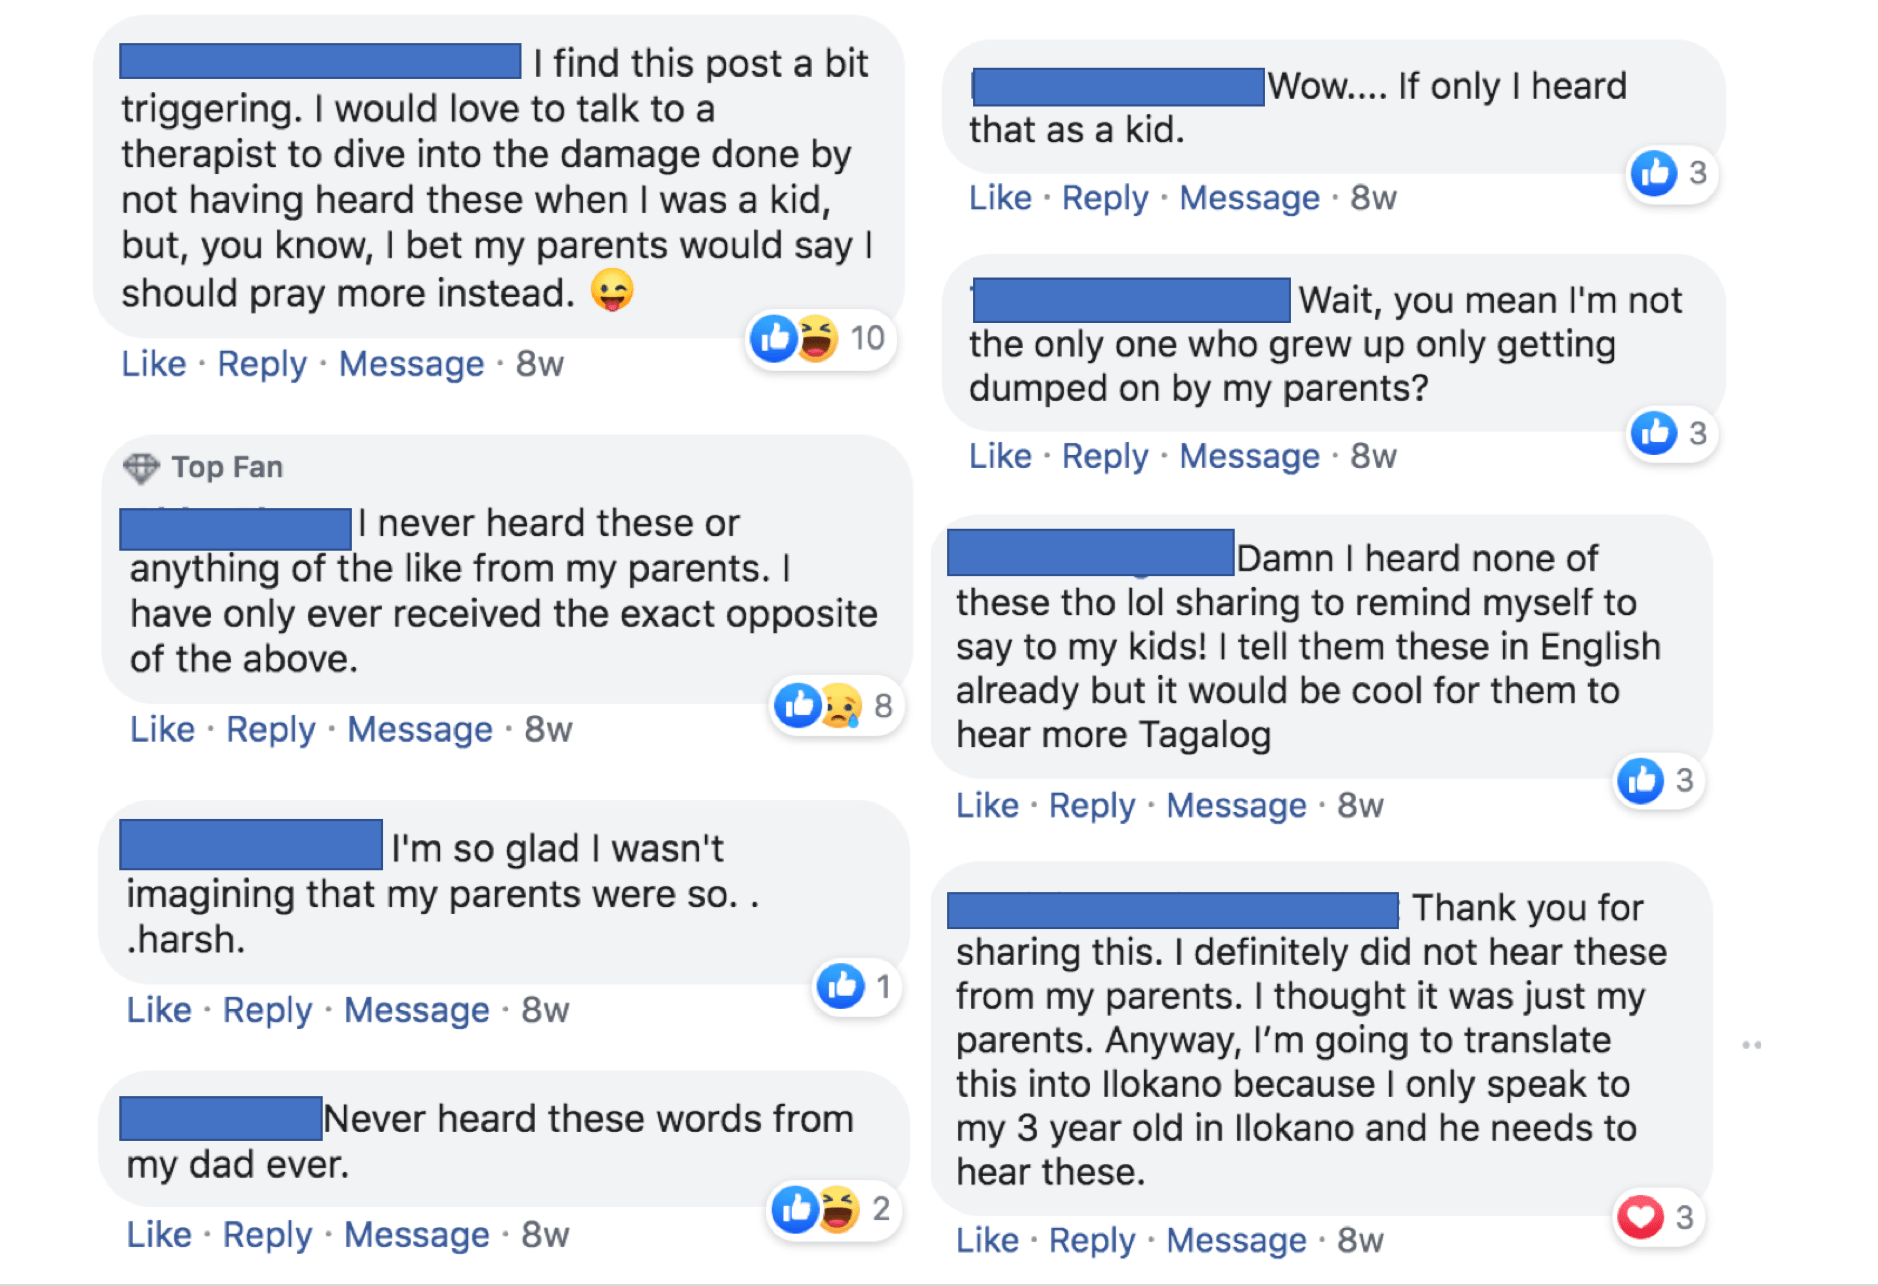
Task: Like the 'Wow.... If only I heard' comment
Action: [999, 198]
